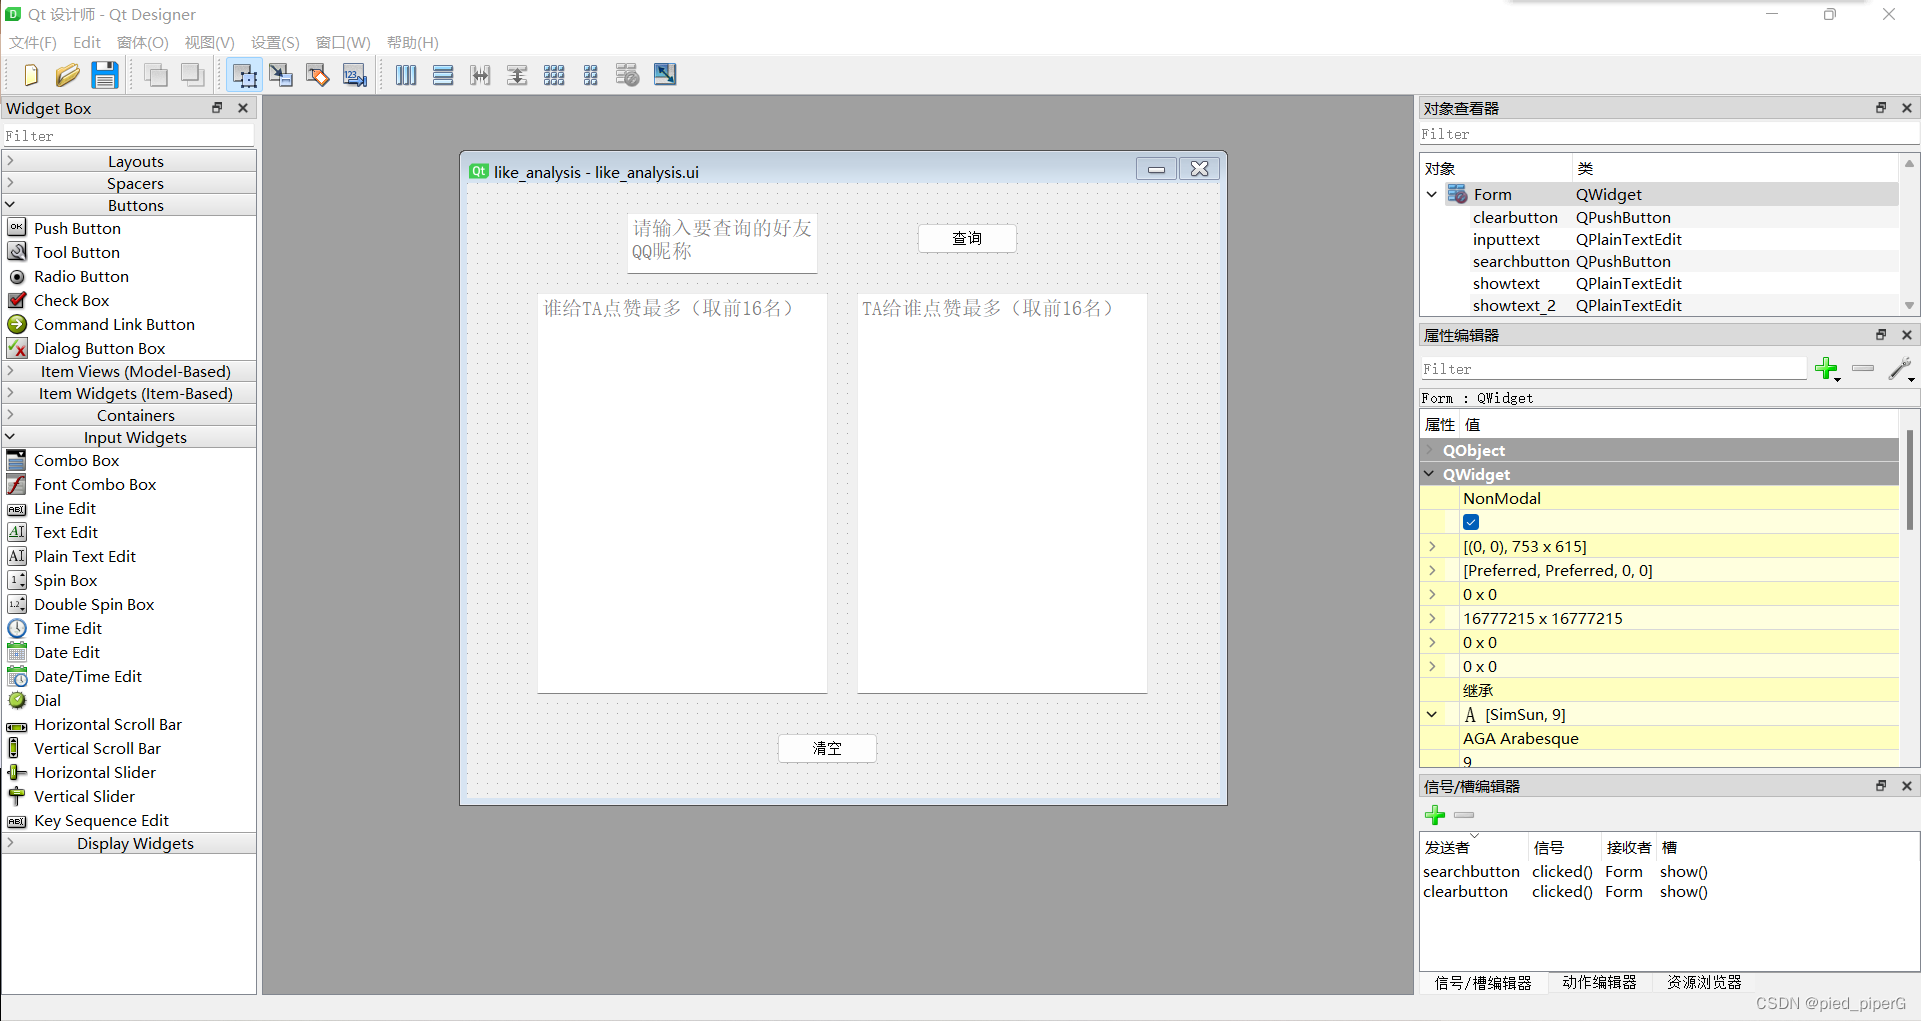This screenshot has height=1021, width=1921.
Task: Apply Lay Out Vertically icon
Action: coord(443,75)
